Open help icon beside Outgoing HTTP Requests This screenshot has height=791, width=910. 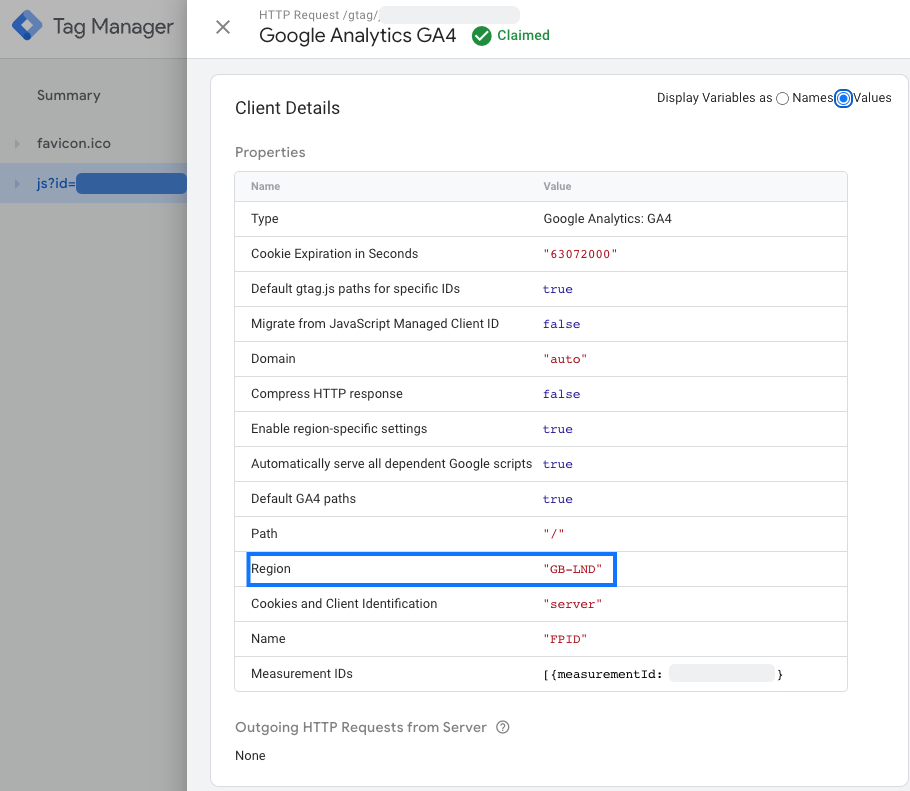[x=503, y=727]
